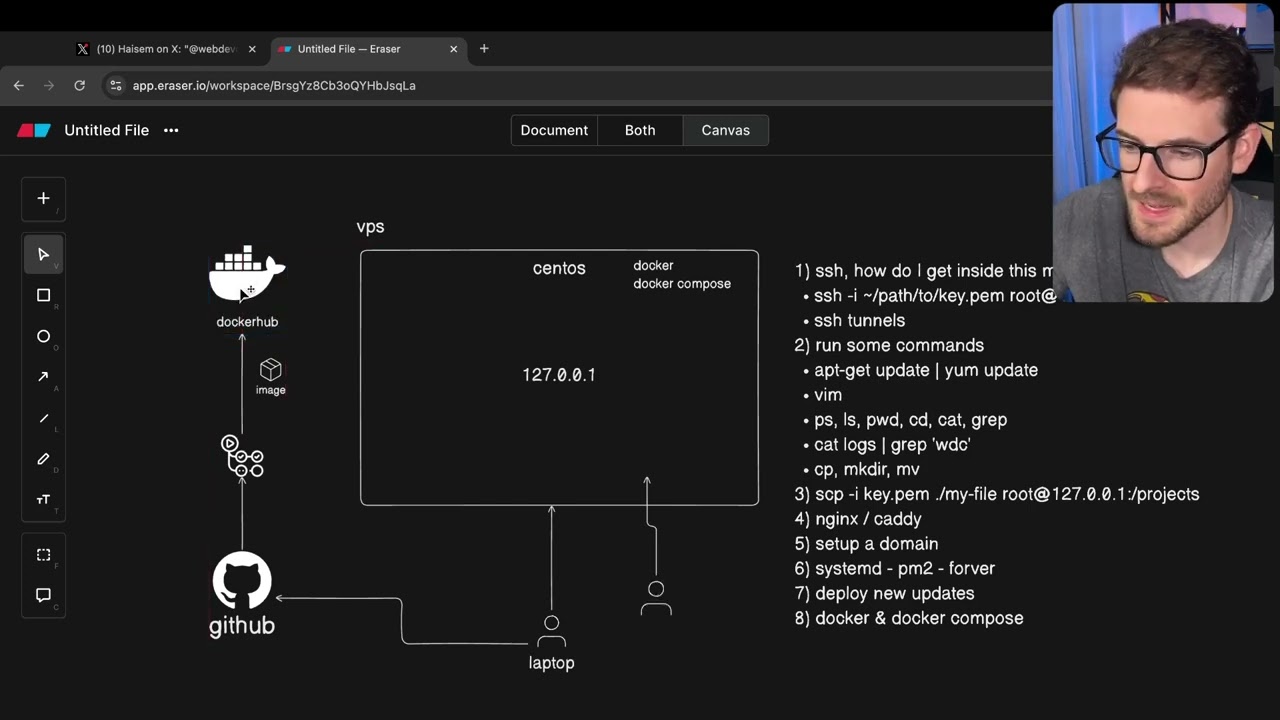Viewport: 1280px width, 720px height.
Task: Select the freehand pen tool
Action: pos(43,459)
